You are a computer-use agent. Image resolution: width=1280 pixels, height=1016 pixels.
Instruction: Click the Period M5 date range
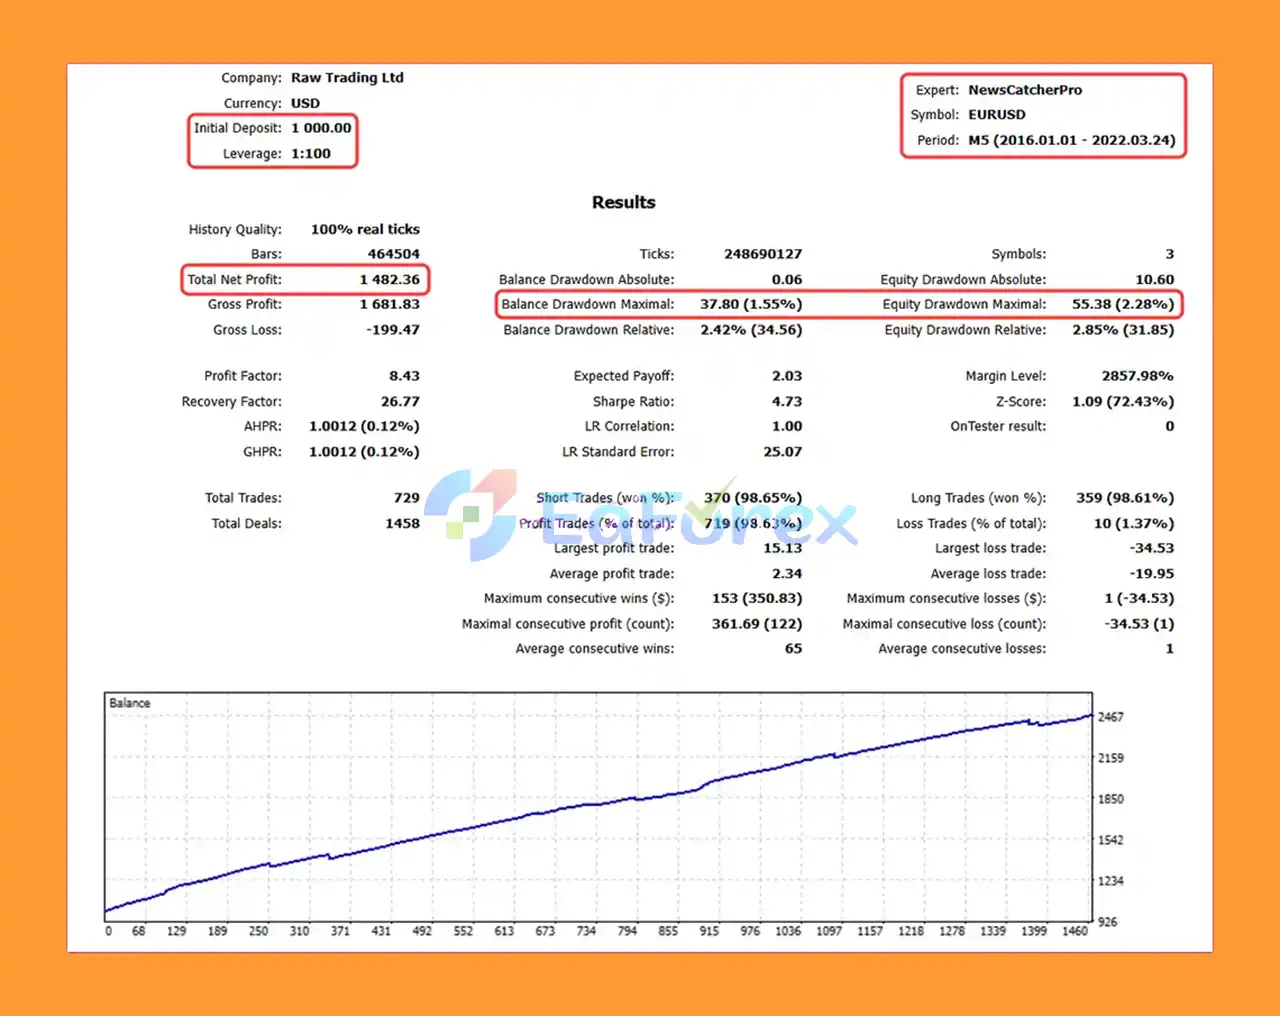[1071, 140]
